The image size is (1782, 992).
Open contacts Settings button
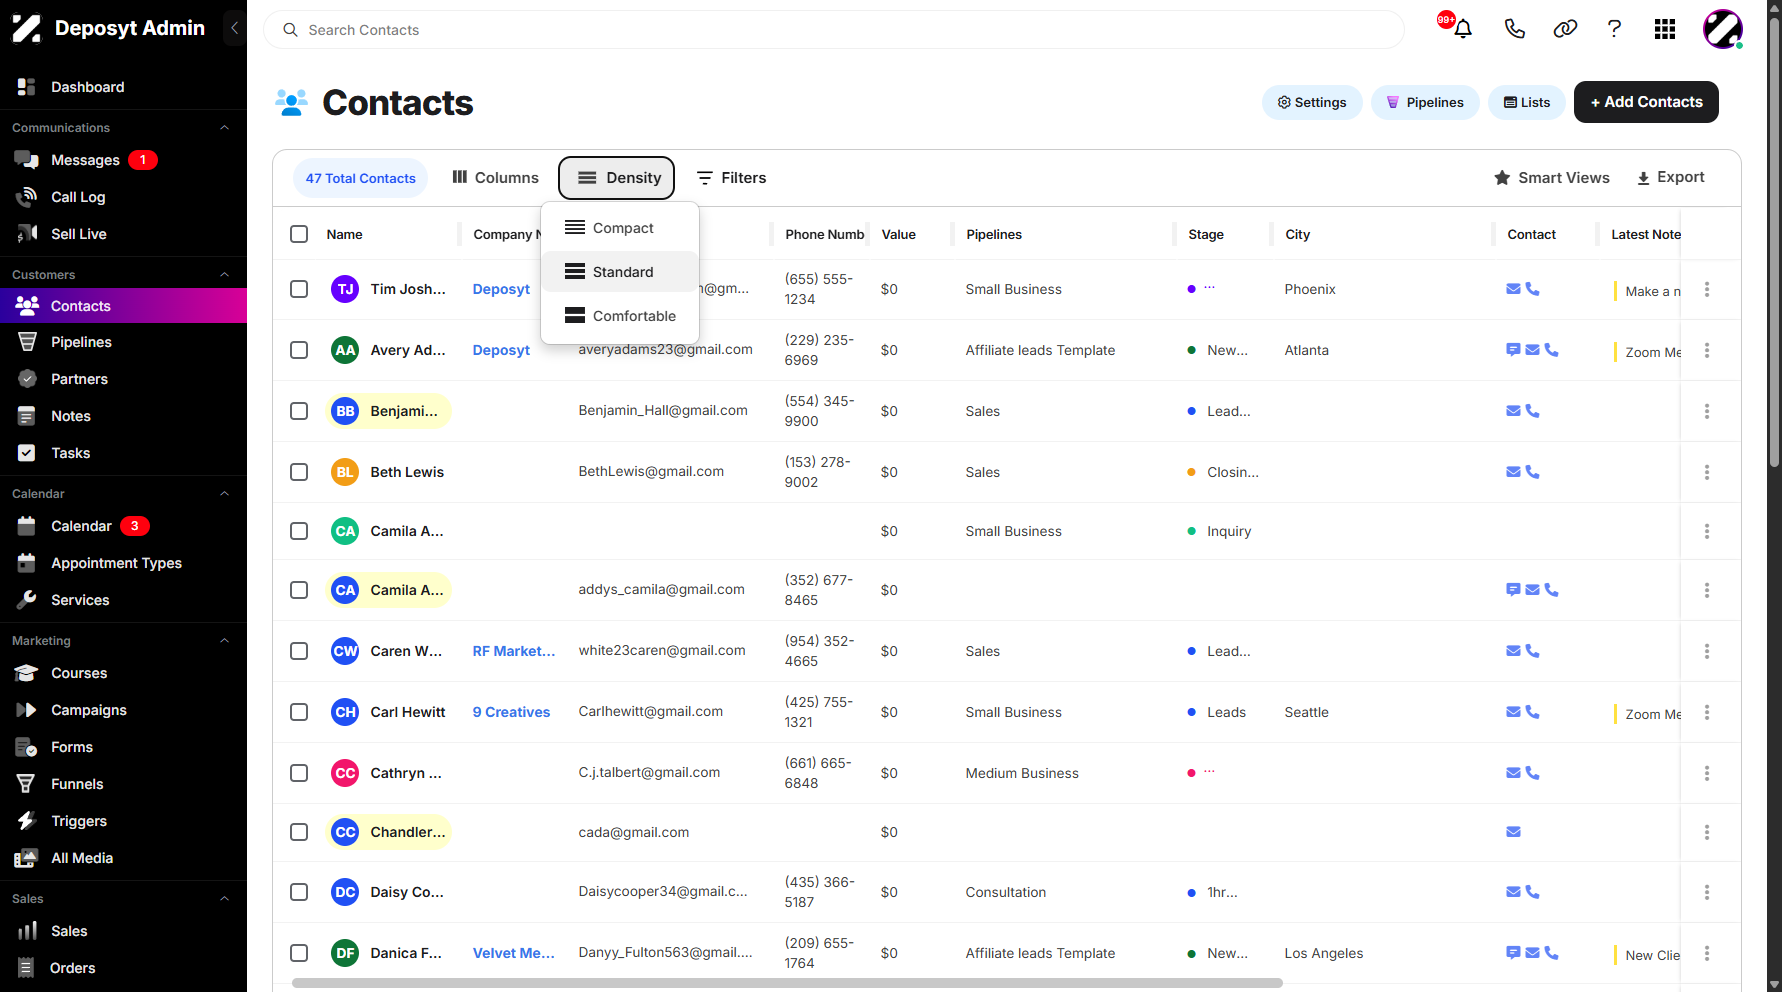click(1312, 102)
